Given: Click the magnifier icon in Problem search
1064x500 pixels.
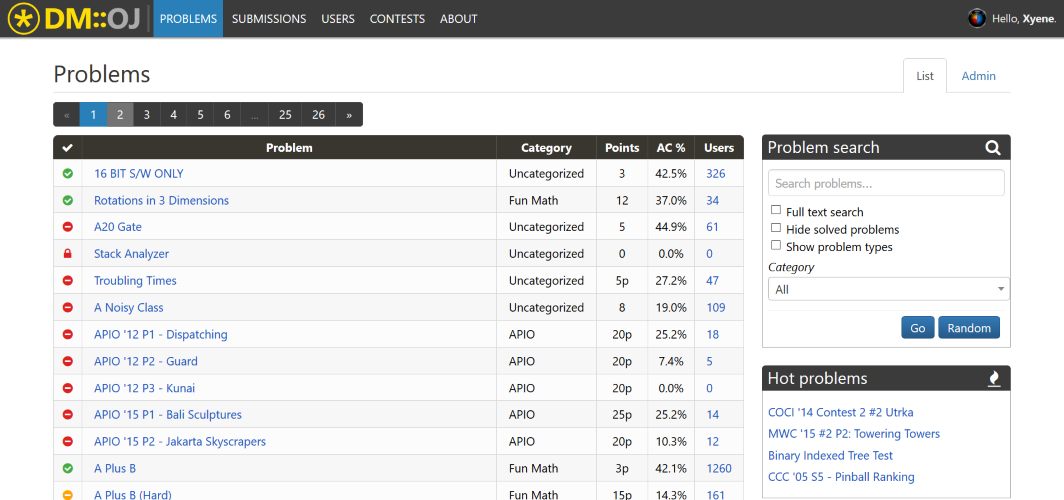Looking at the screenshot, I should (x=993, y=147).
